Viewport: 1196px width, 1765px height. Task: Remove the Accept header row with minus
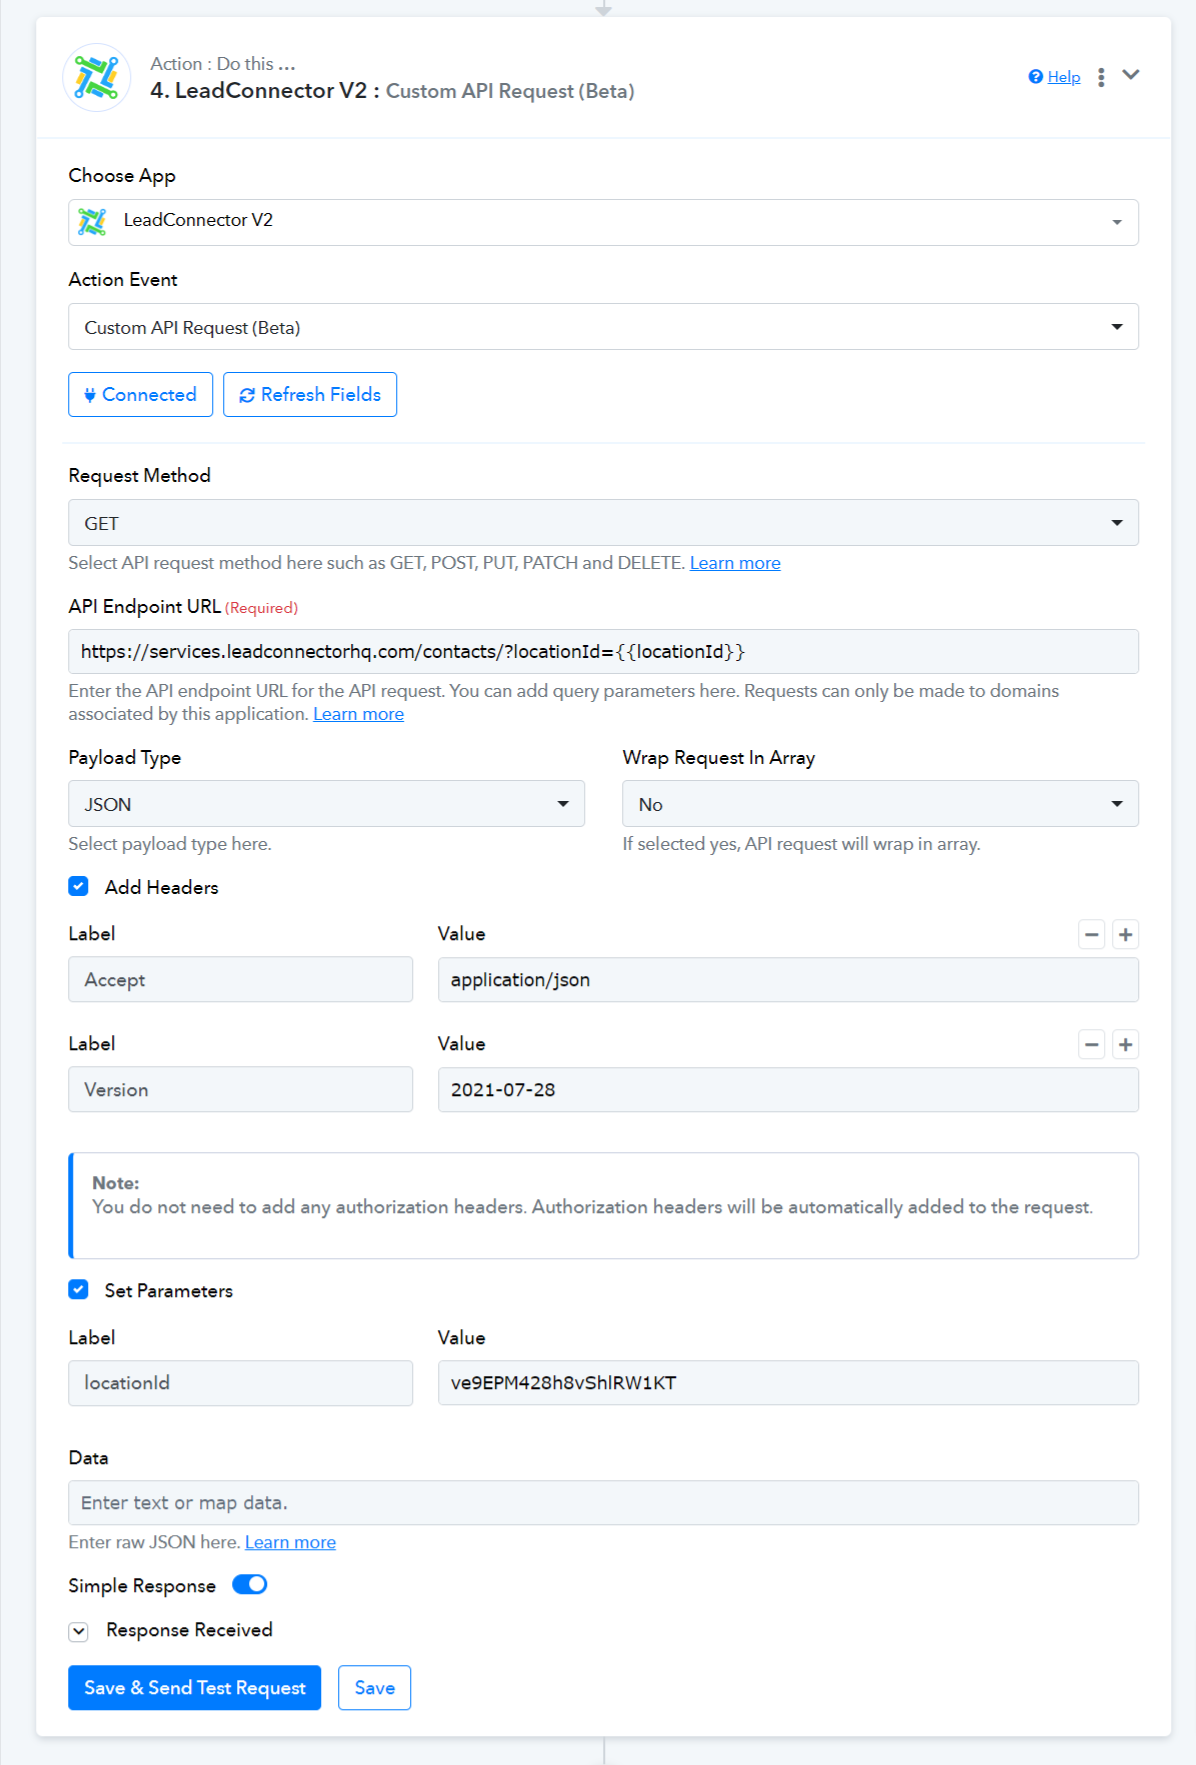[1092, 934]
